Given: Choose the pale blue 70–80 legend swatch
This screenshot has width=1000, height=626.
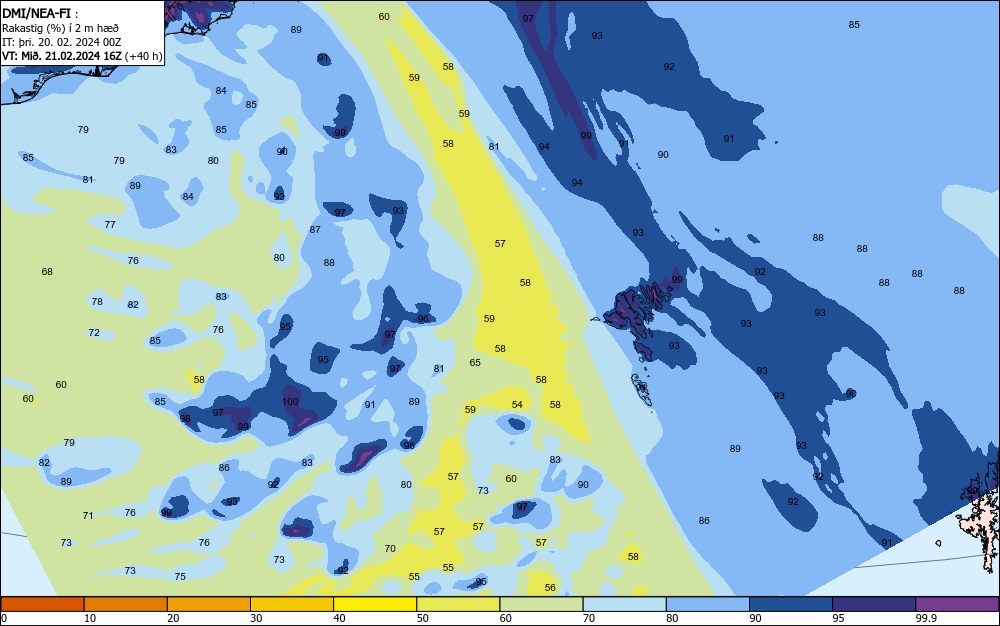Looking at the screenshot, I should click(x=624, y=604).
